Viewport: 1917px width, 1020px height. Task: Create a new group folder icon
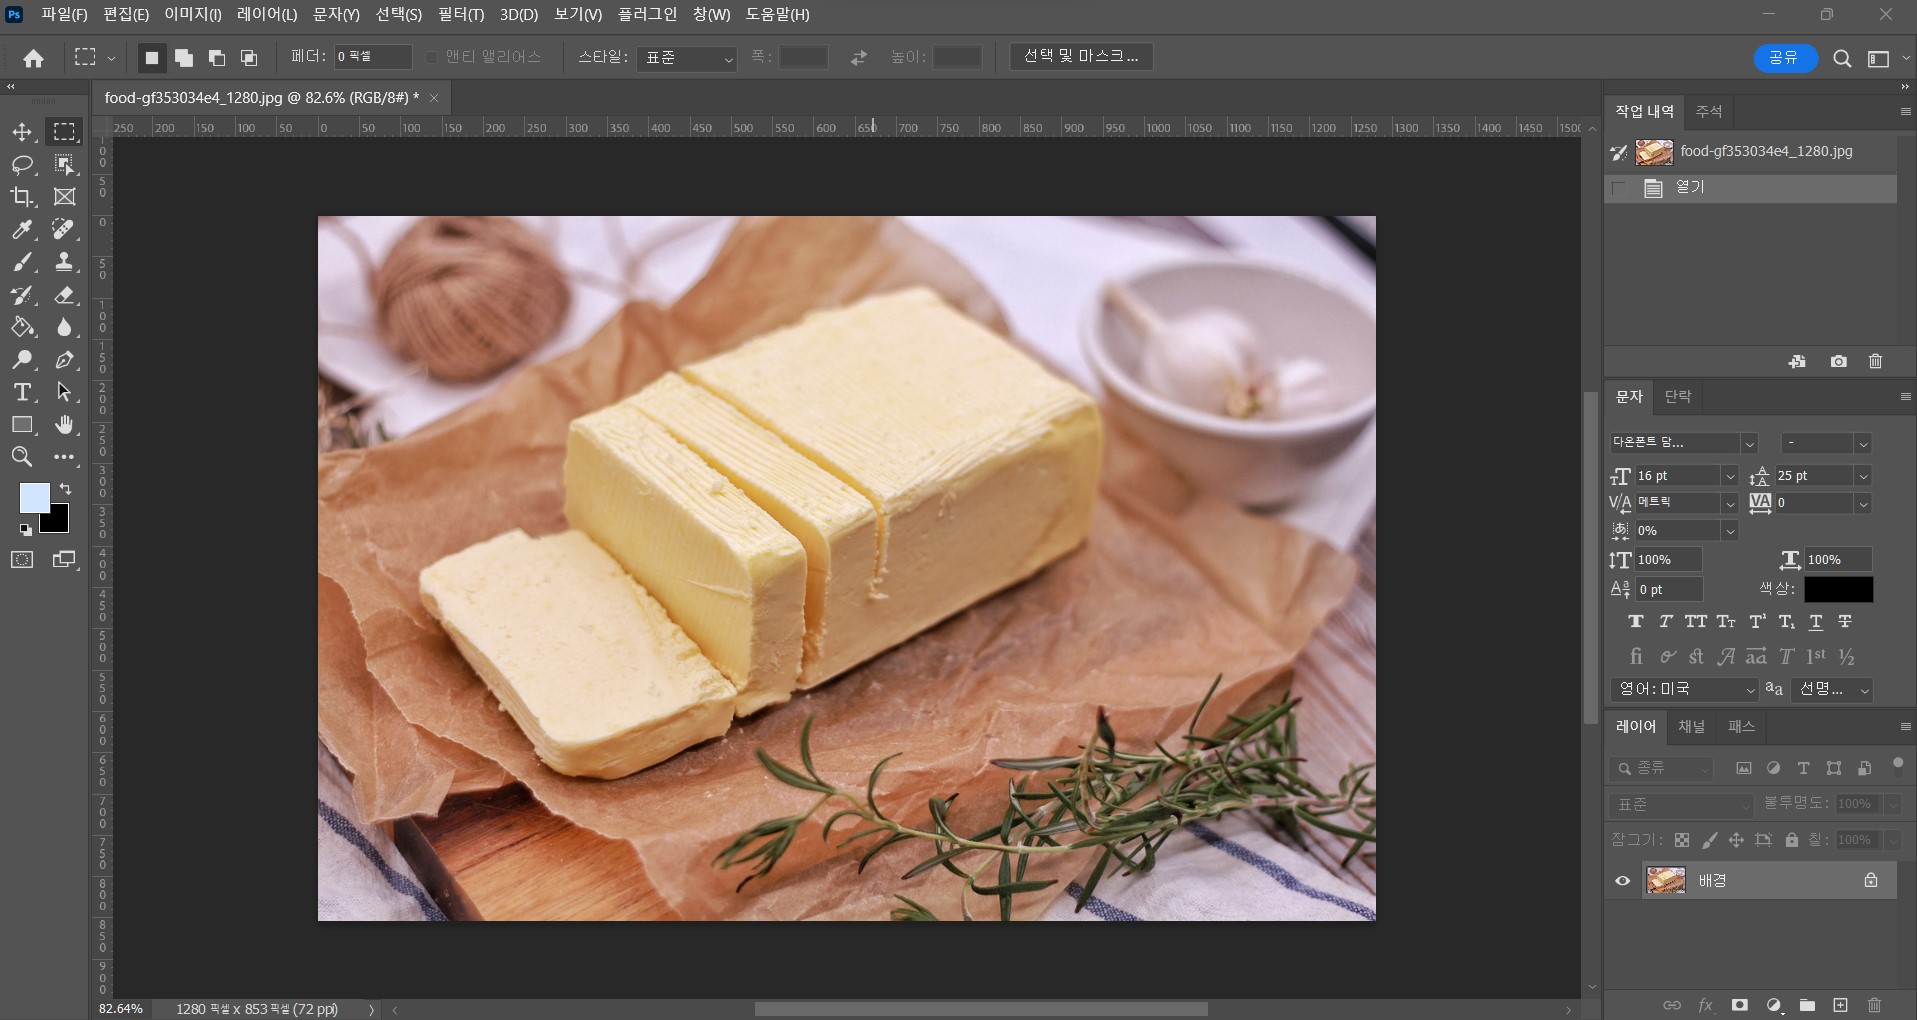coord(1807,1005)
